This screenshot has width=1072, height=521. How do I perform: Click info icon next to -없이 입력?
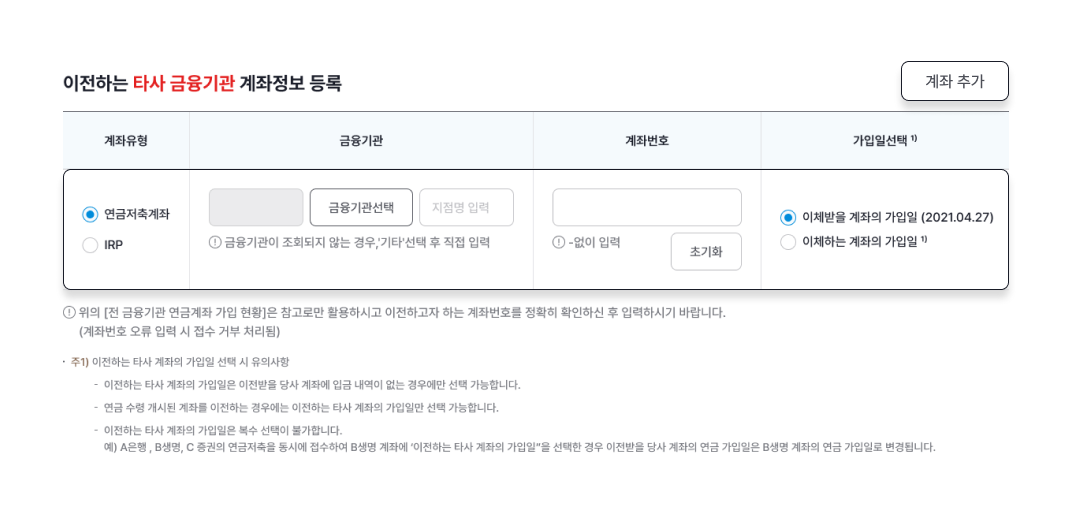click(x=559, y=242)
